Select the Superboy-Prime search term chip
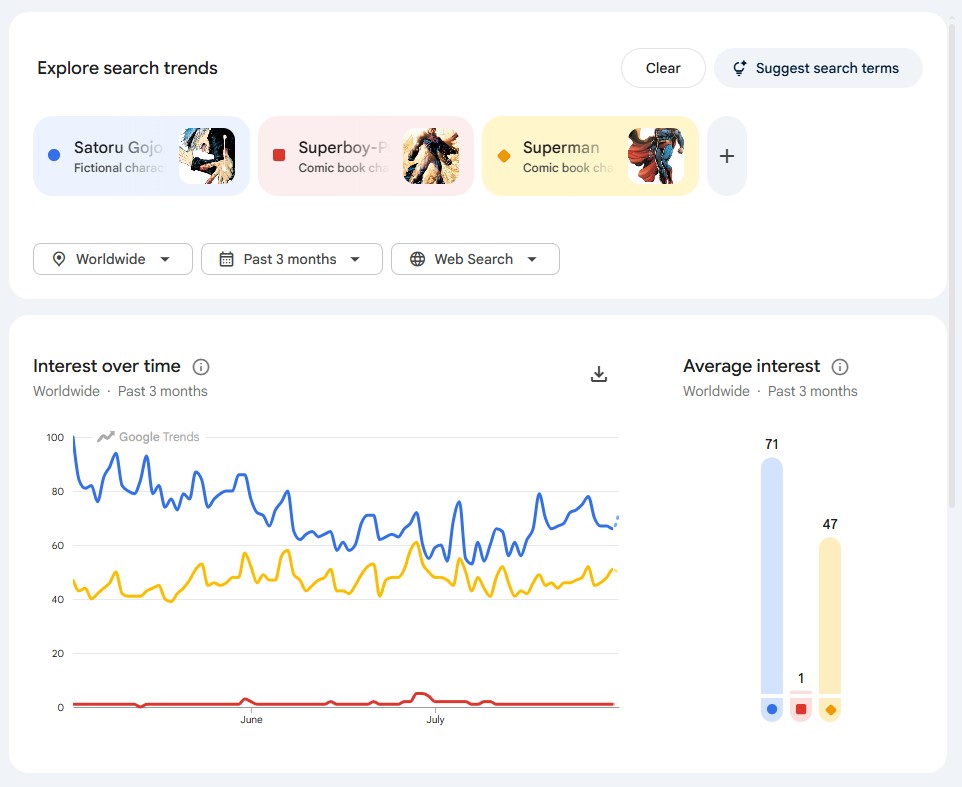Screen dimensions: 962x787 [366, 156]
